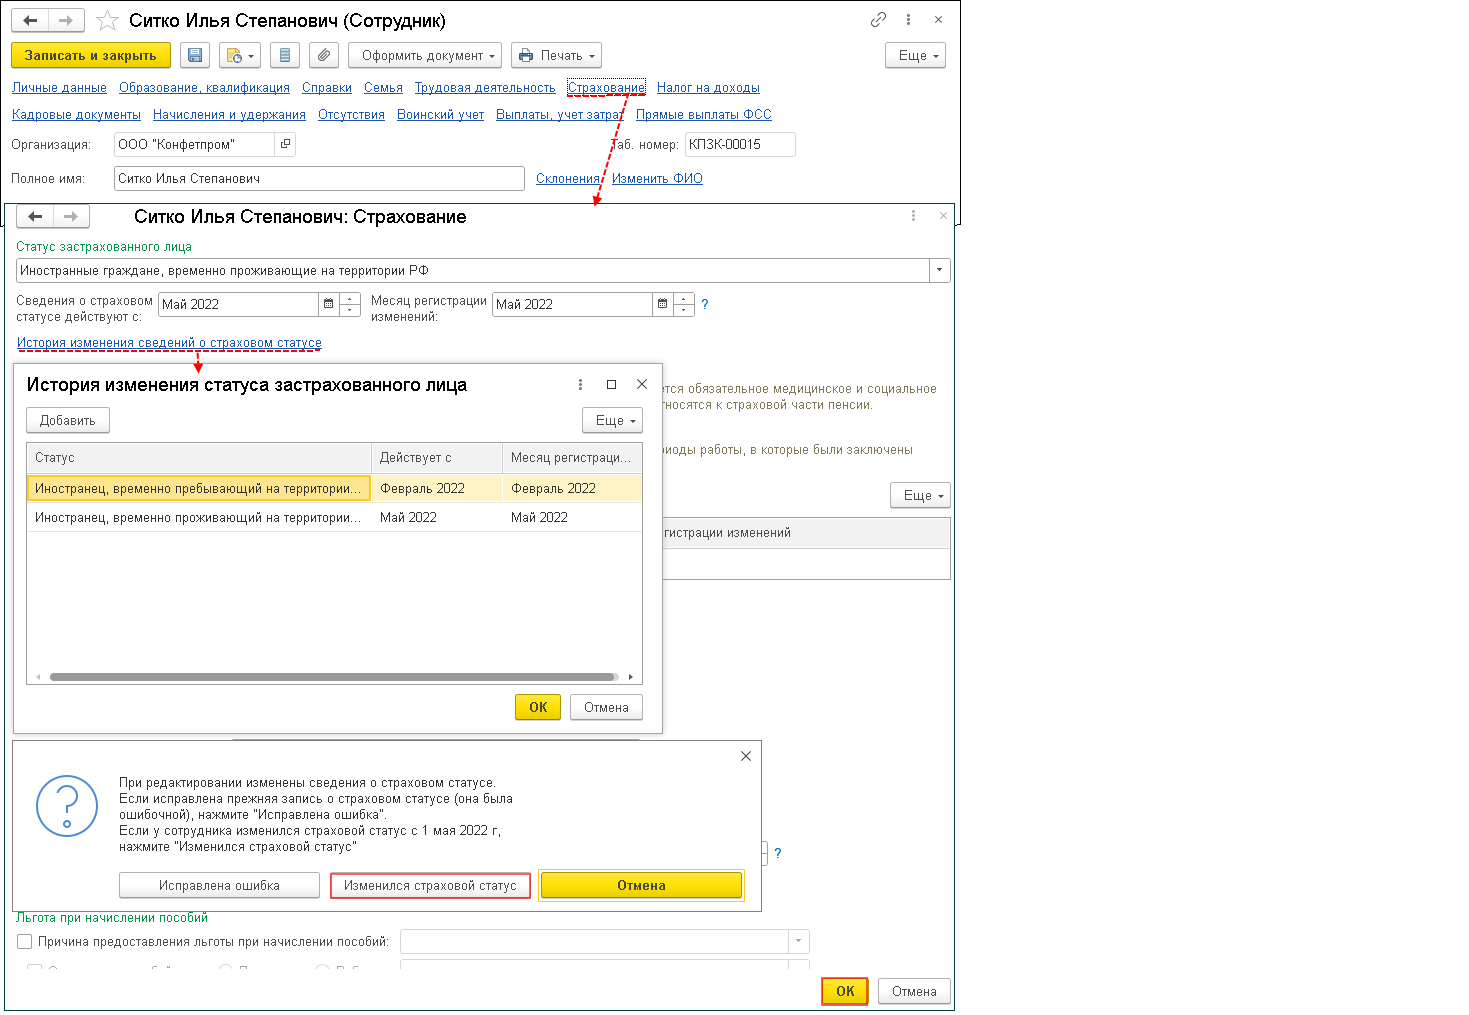Open Выплаты, учет затрат link
This screenshot has height=1015, width=1469.
coord(560,115)
